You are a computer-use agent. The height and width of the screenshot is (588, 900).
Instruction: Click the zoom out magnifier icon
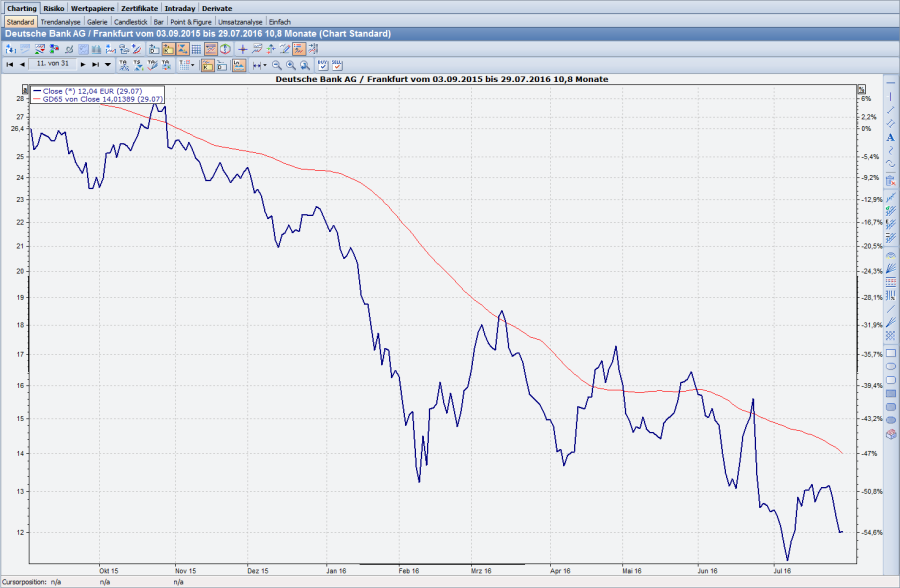click(x=277, y=64)
